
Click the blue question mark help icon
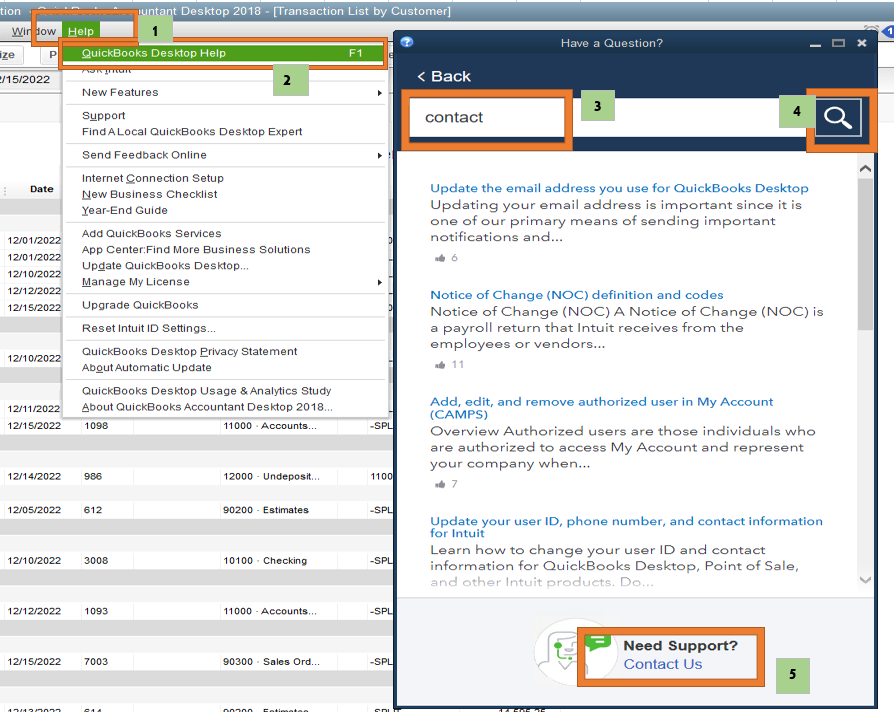[407, 42]
